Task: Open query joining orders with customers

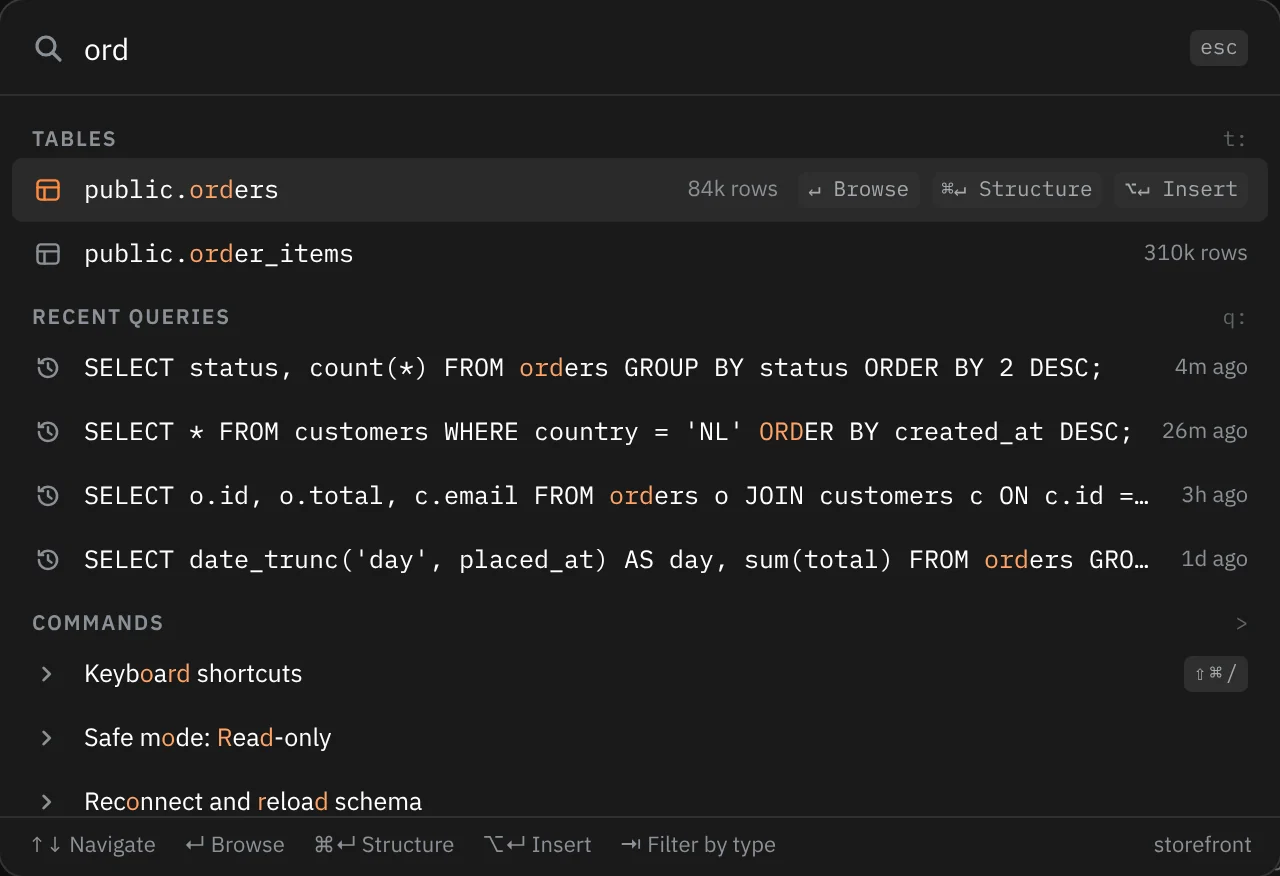Action: [x=640, y=496]
